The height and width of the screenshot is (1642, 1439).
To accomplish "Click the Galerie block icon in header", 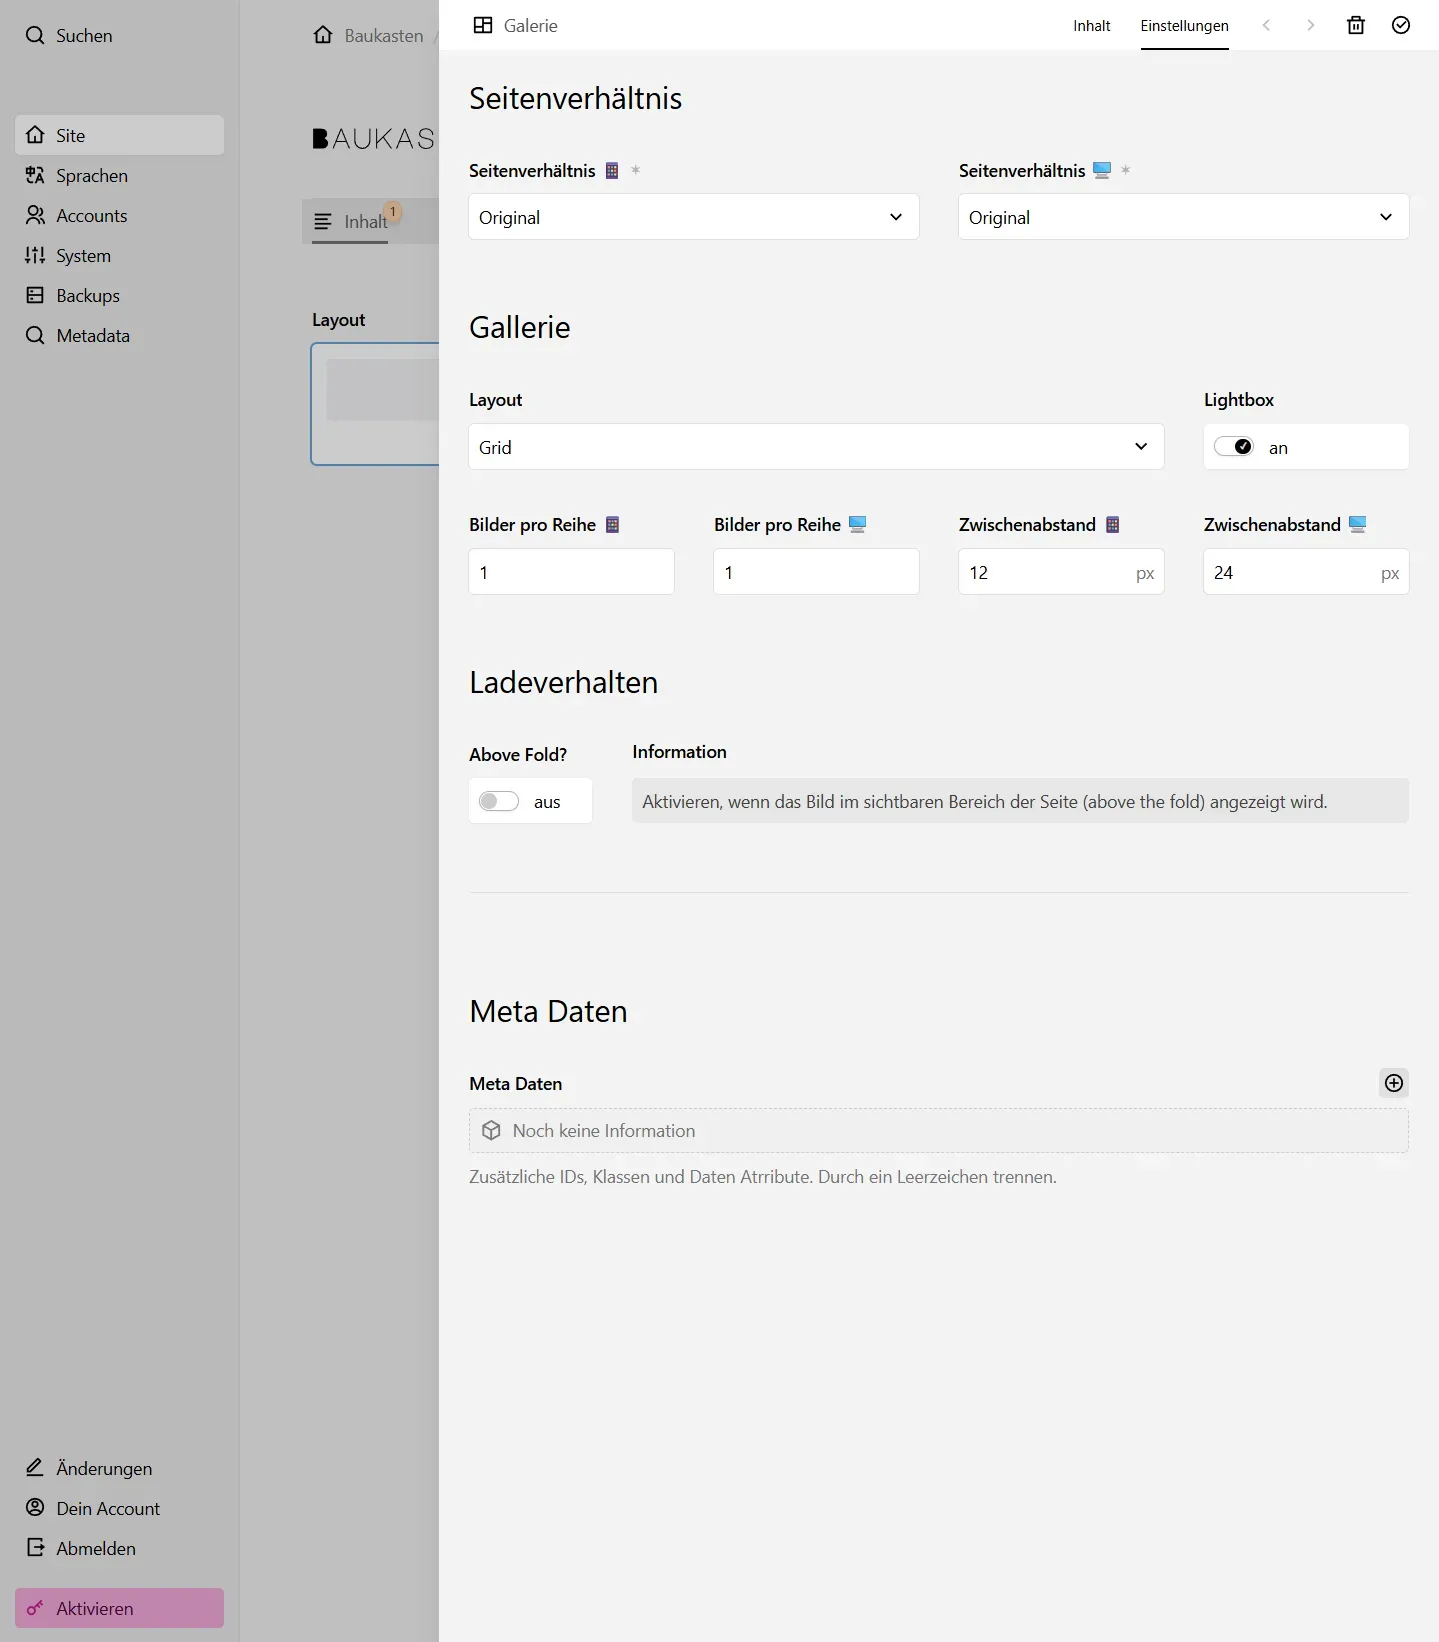I will point(483,26).
